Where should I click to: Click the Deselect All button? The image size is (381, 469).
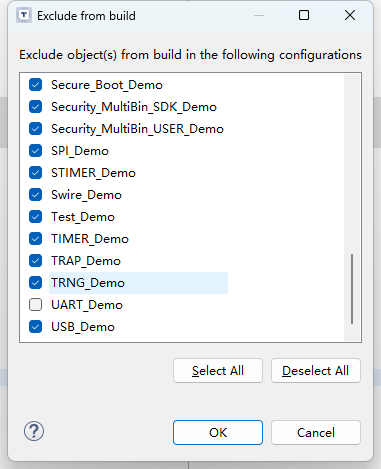[316, 371]
